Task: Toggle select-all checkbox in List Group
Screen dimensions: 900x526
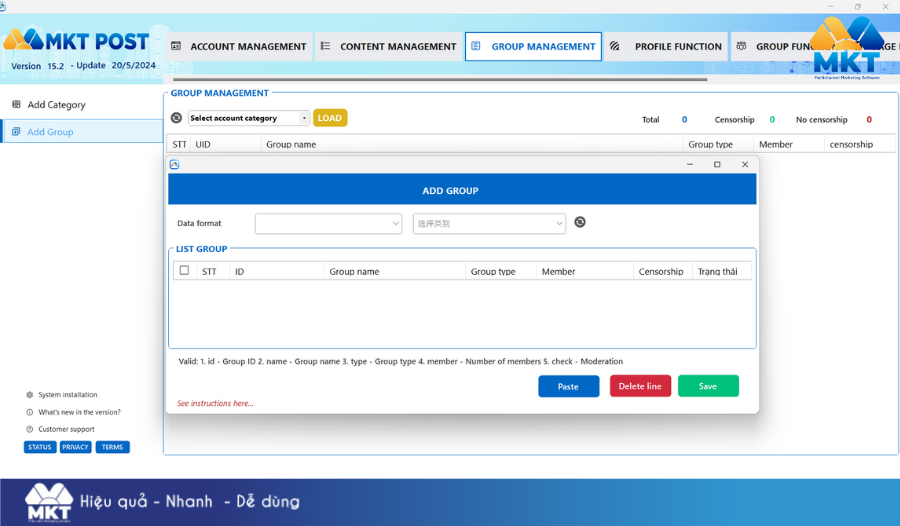Action: (x=184, y=270)
